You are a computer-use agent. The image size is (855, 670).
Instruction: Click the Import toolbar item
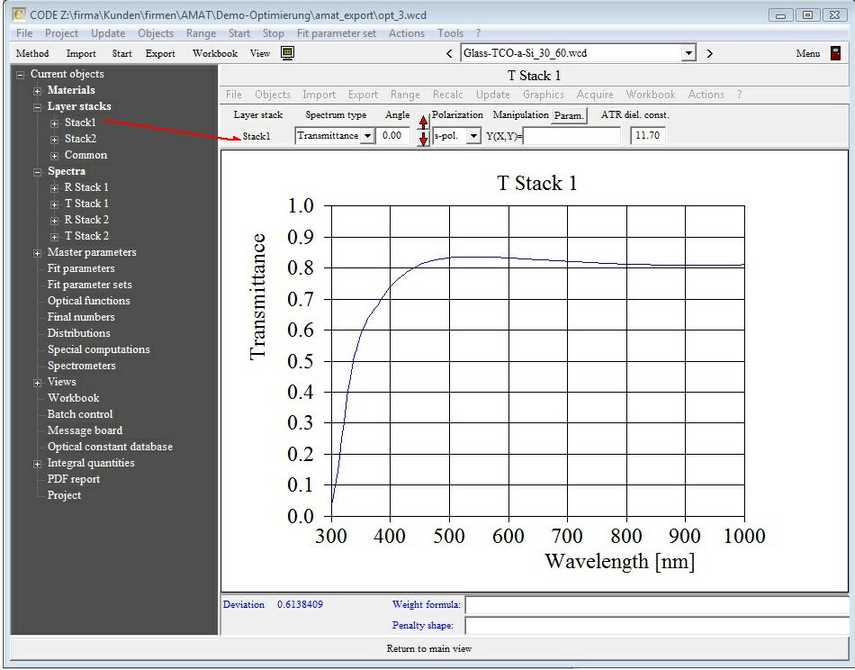tap(81, 53)
